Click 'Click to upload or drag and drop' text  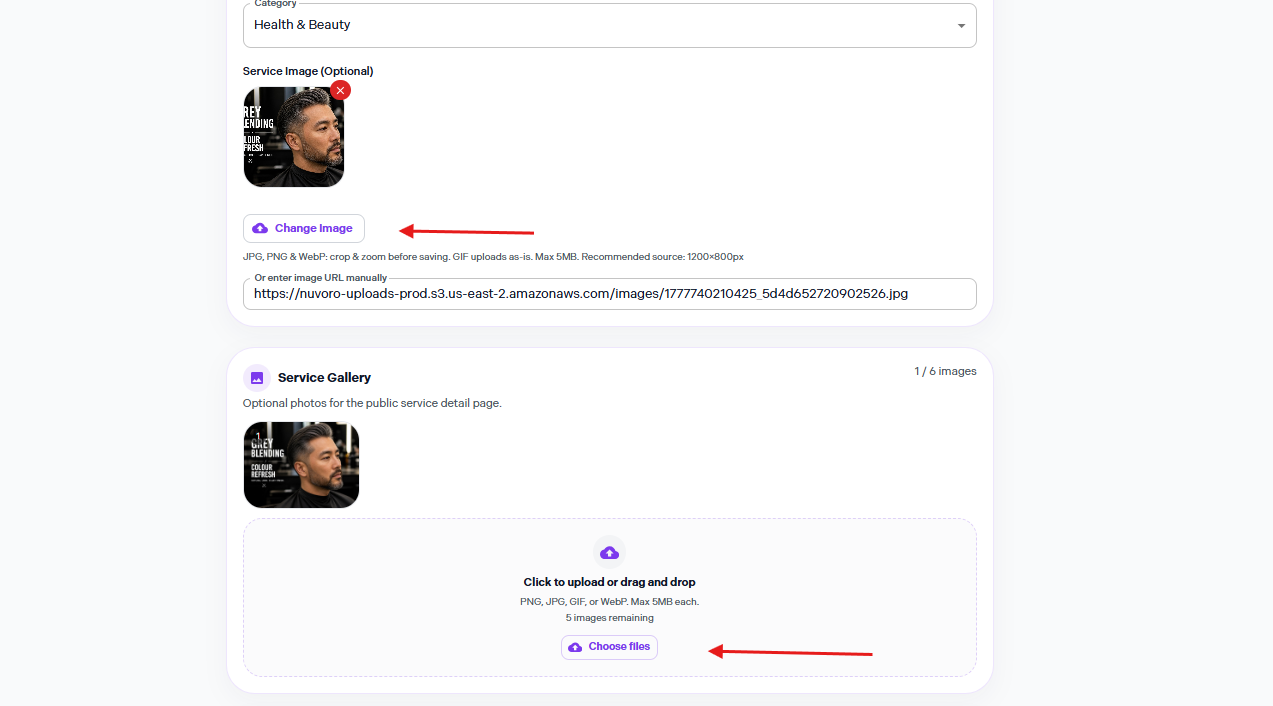point(609,582)
